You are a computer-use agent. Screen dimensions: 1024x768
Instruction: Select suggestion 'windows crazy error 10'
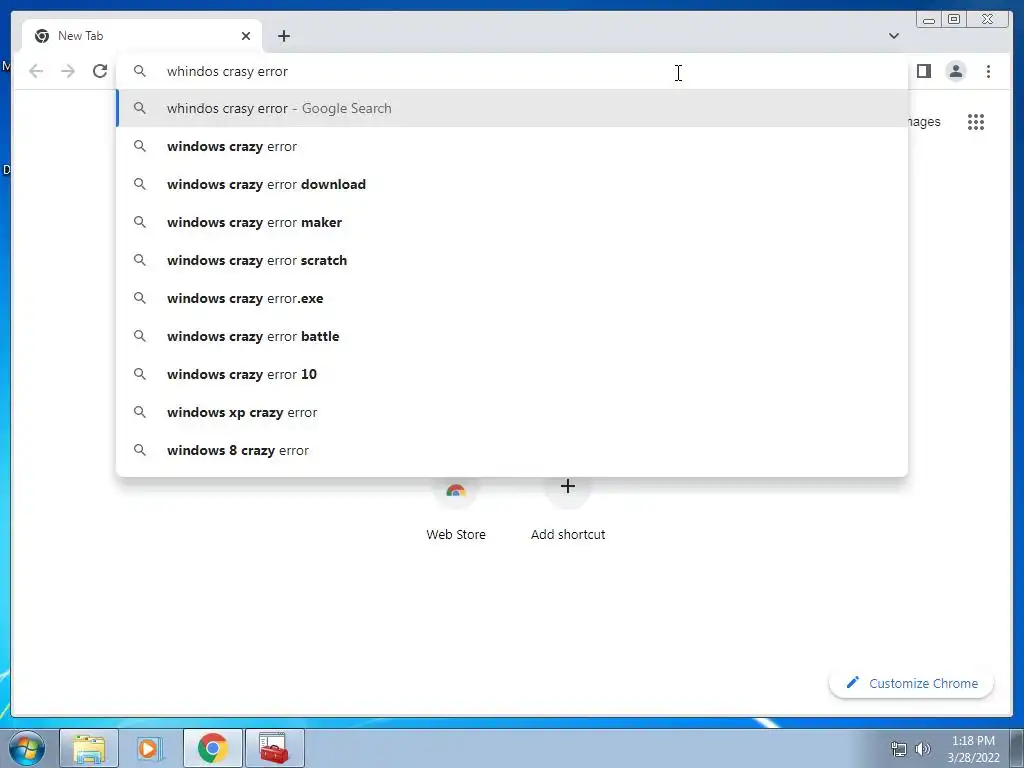[x=512, y=374]
